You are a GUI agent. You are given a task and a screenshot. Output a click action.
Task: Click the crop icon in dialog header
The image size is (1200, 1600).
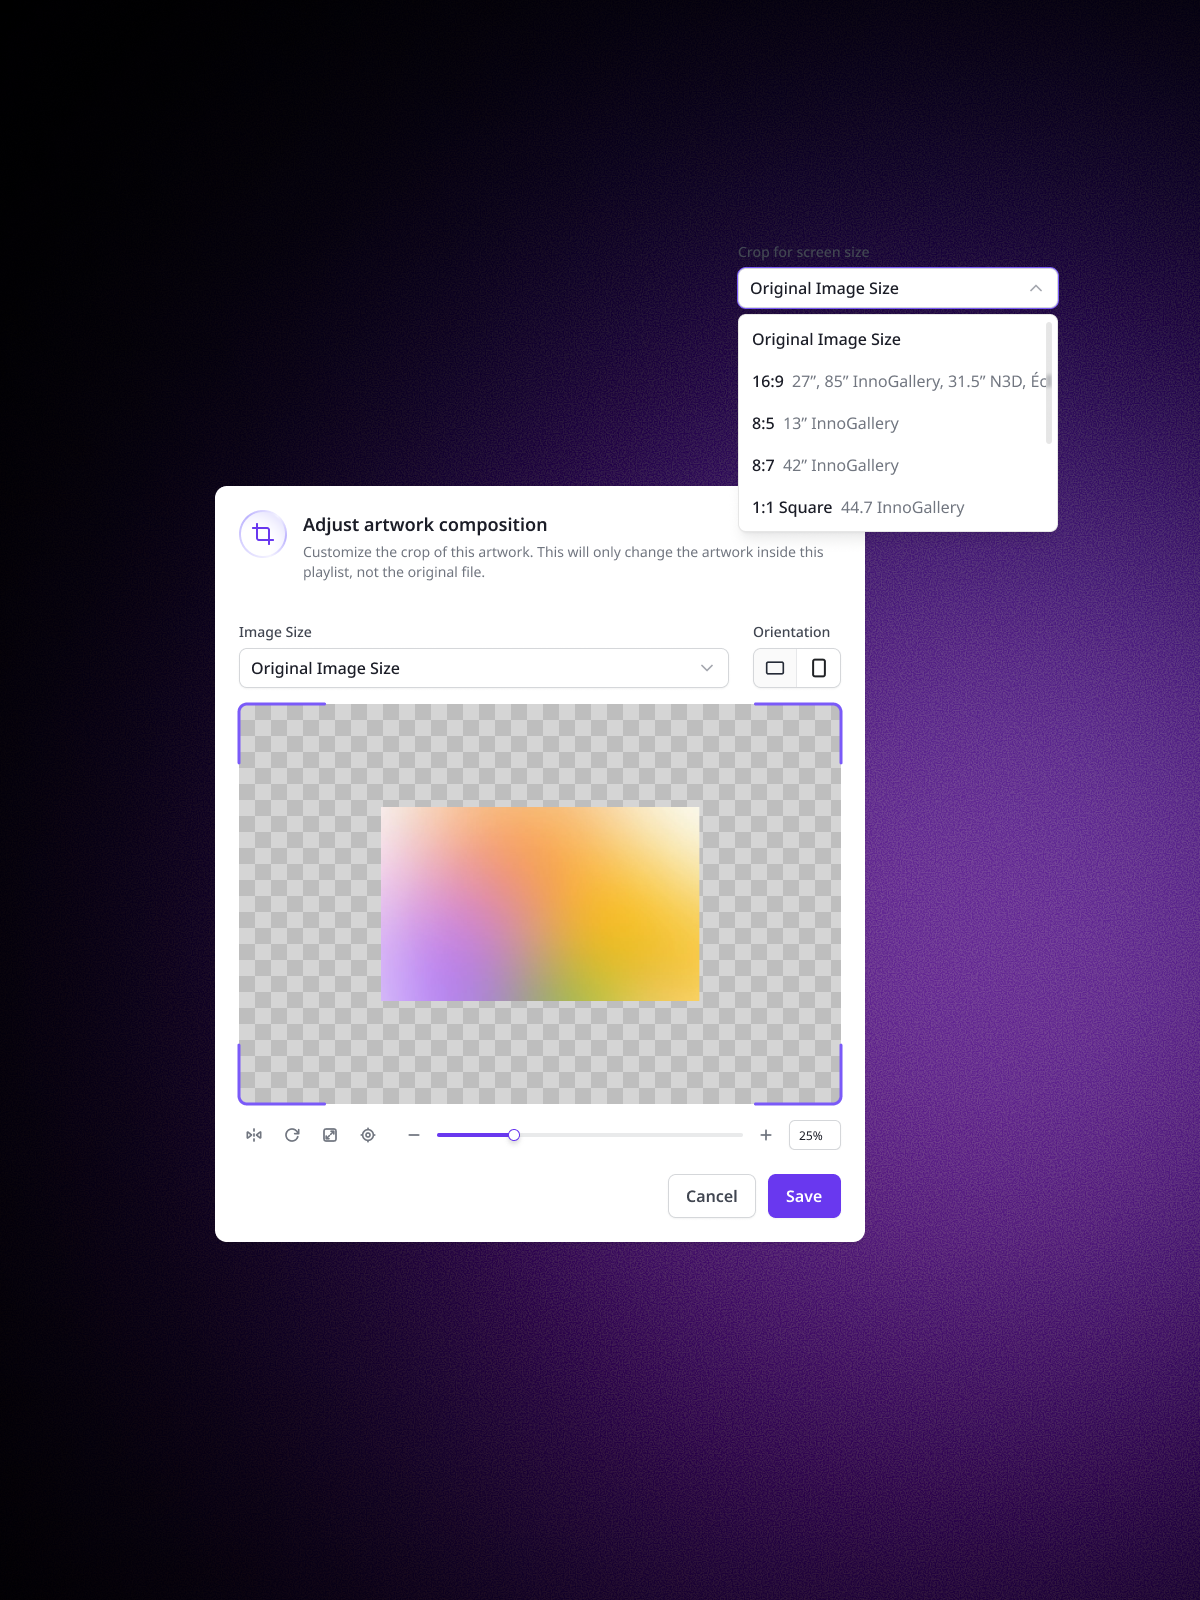263,534
